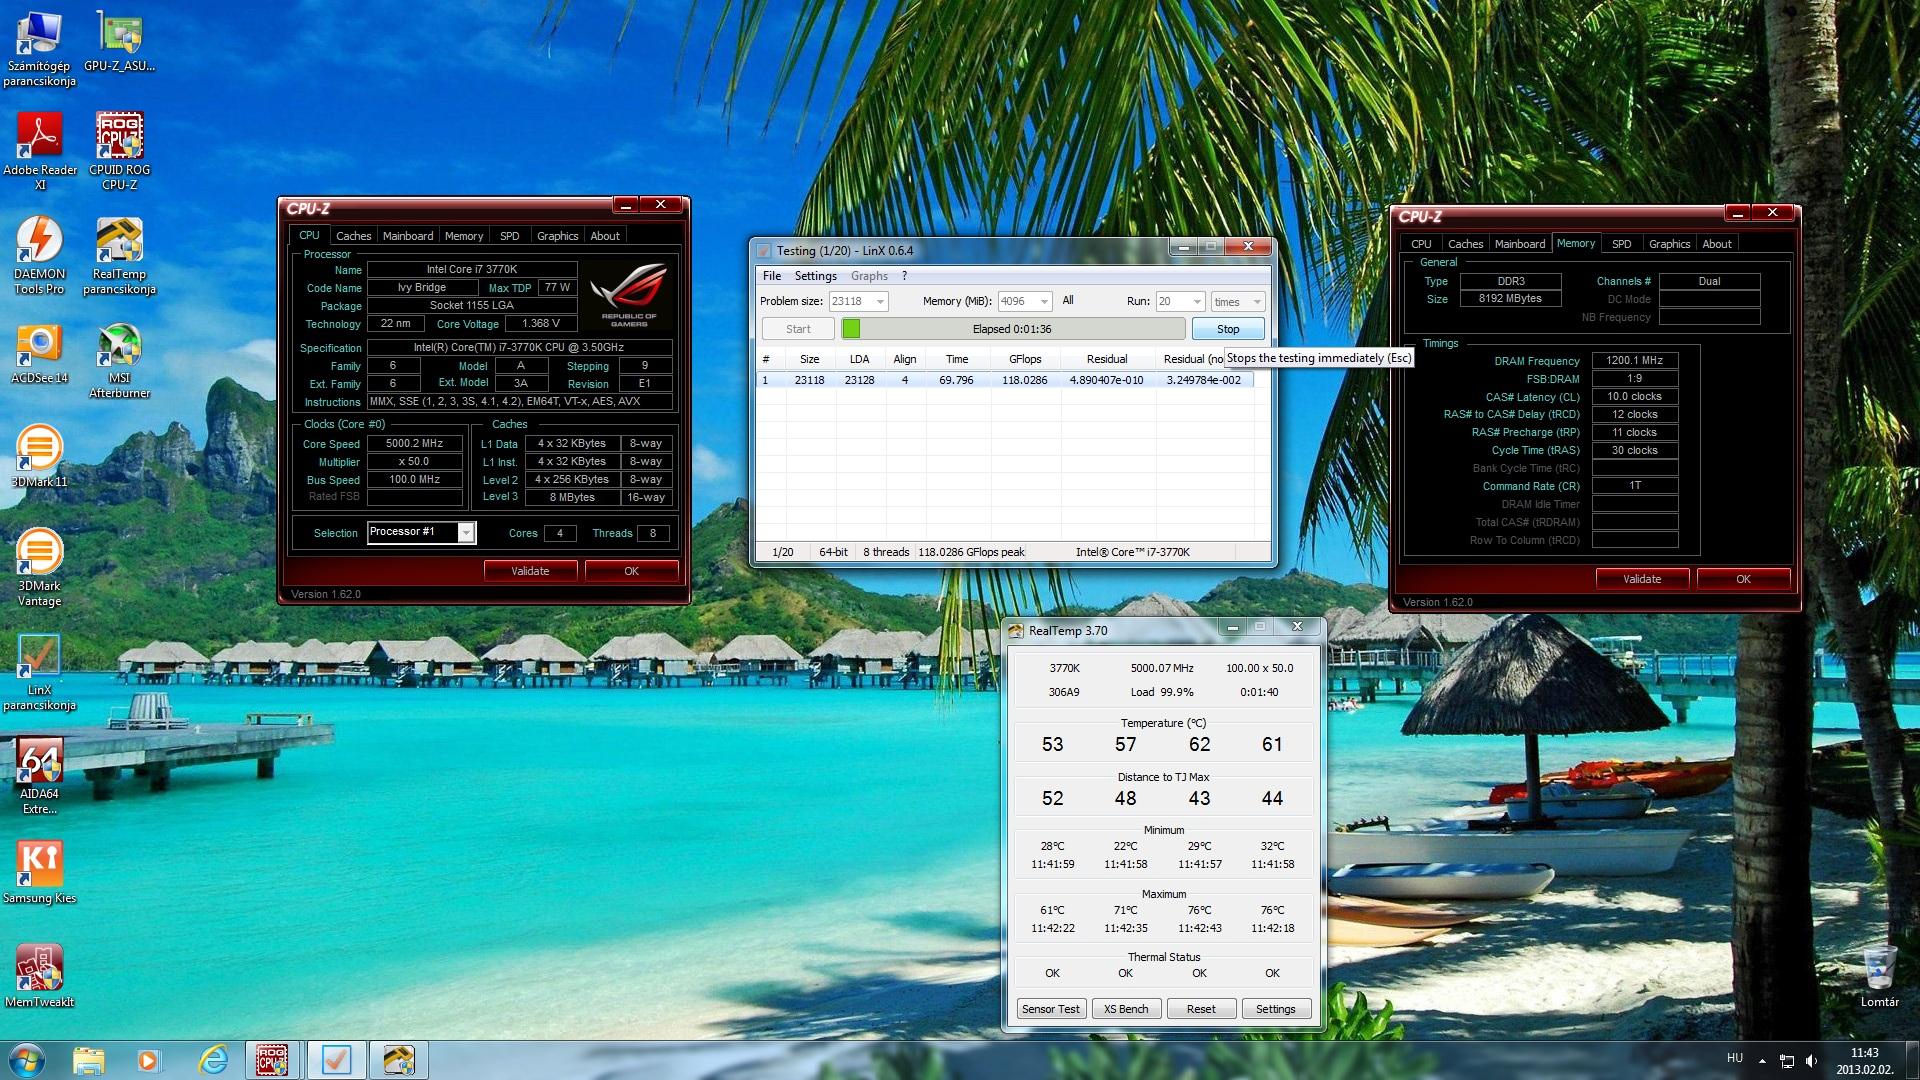Show hidden tray icons arrow
This screenshot has height=1080, width=1920.
[x=1762, y=1061]
